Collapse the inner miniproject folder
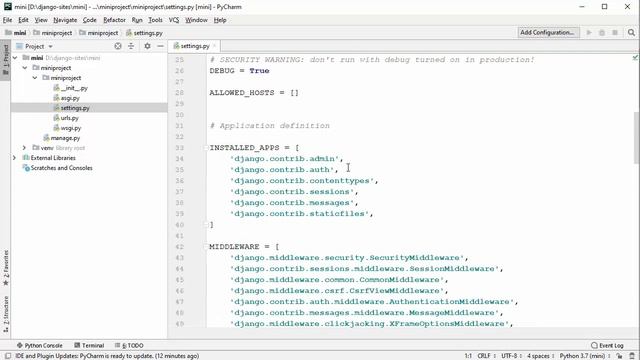The image size is (640, 360). coord(35,78)
